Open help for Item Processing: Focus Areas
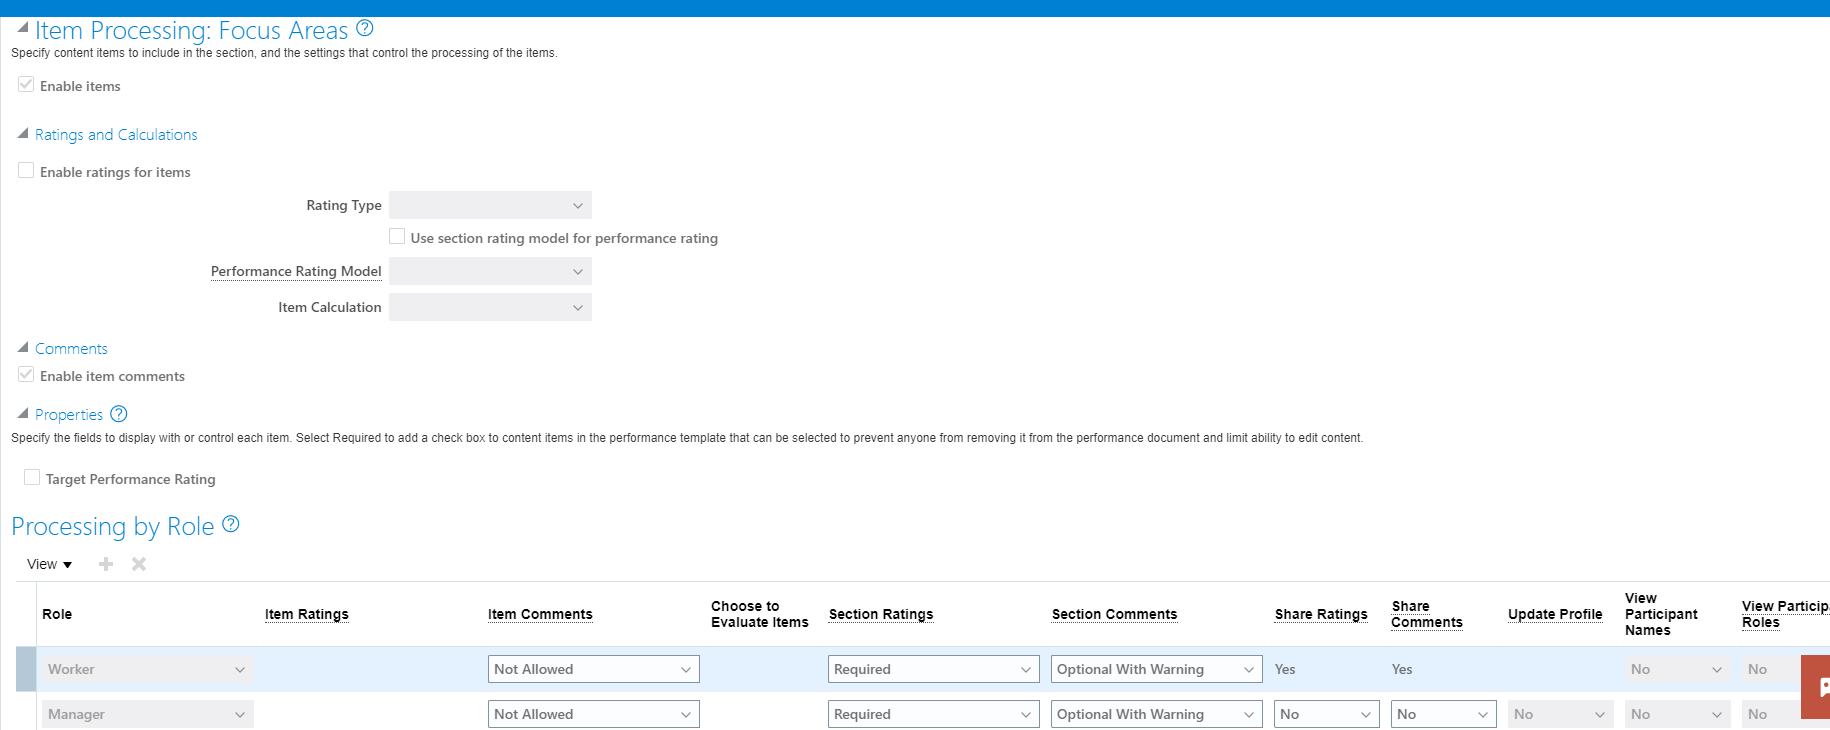 click(365, 28)
